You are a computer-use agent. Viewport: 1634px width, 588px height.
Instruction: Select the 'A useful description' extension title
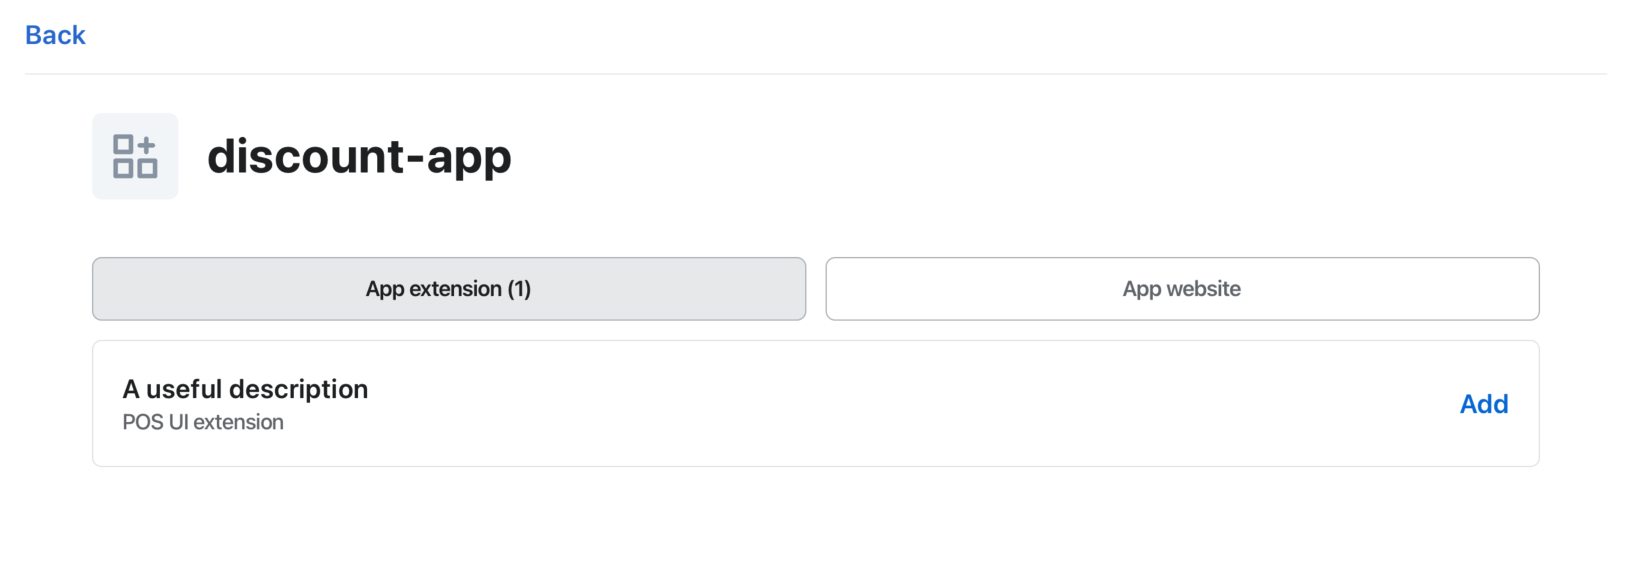pos(245,389)
